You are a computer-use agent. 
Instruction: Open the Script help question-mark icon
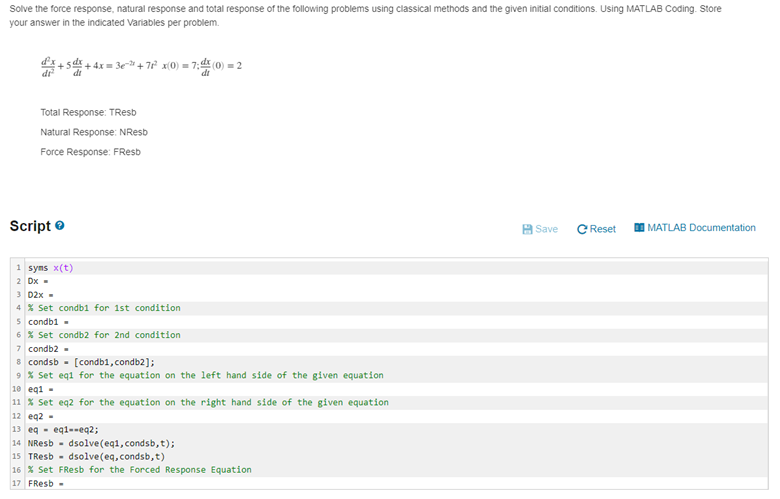pyautogui.click(x=60, y=225)
